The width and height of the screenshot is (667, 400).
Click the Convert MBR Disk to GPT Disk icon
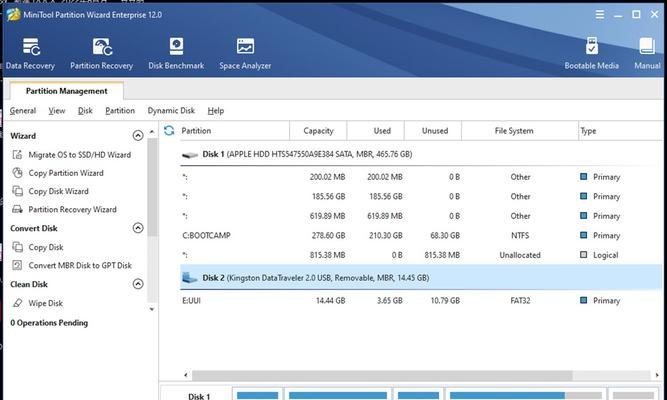pyautogui.click(x=17, y=265)
